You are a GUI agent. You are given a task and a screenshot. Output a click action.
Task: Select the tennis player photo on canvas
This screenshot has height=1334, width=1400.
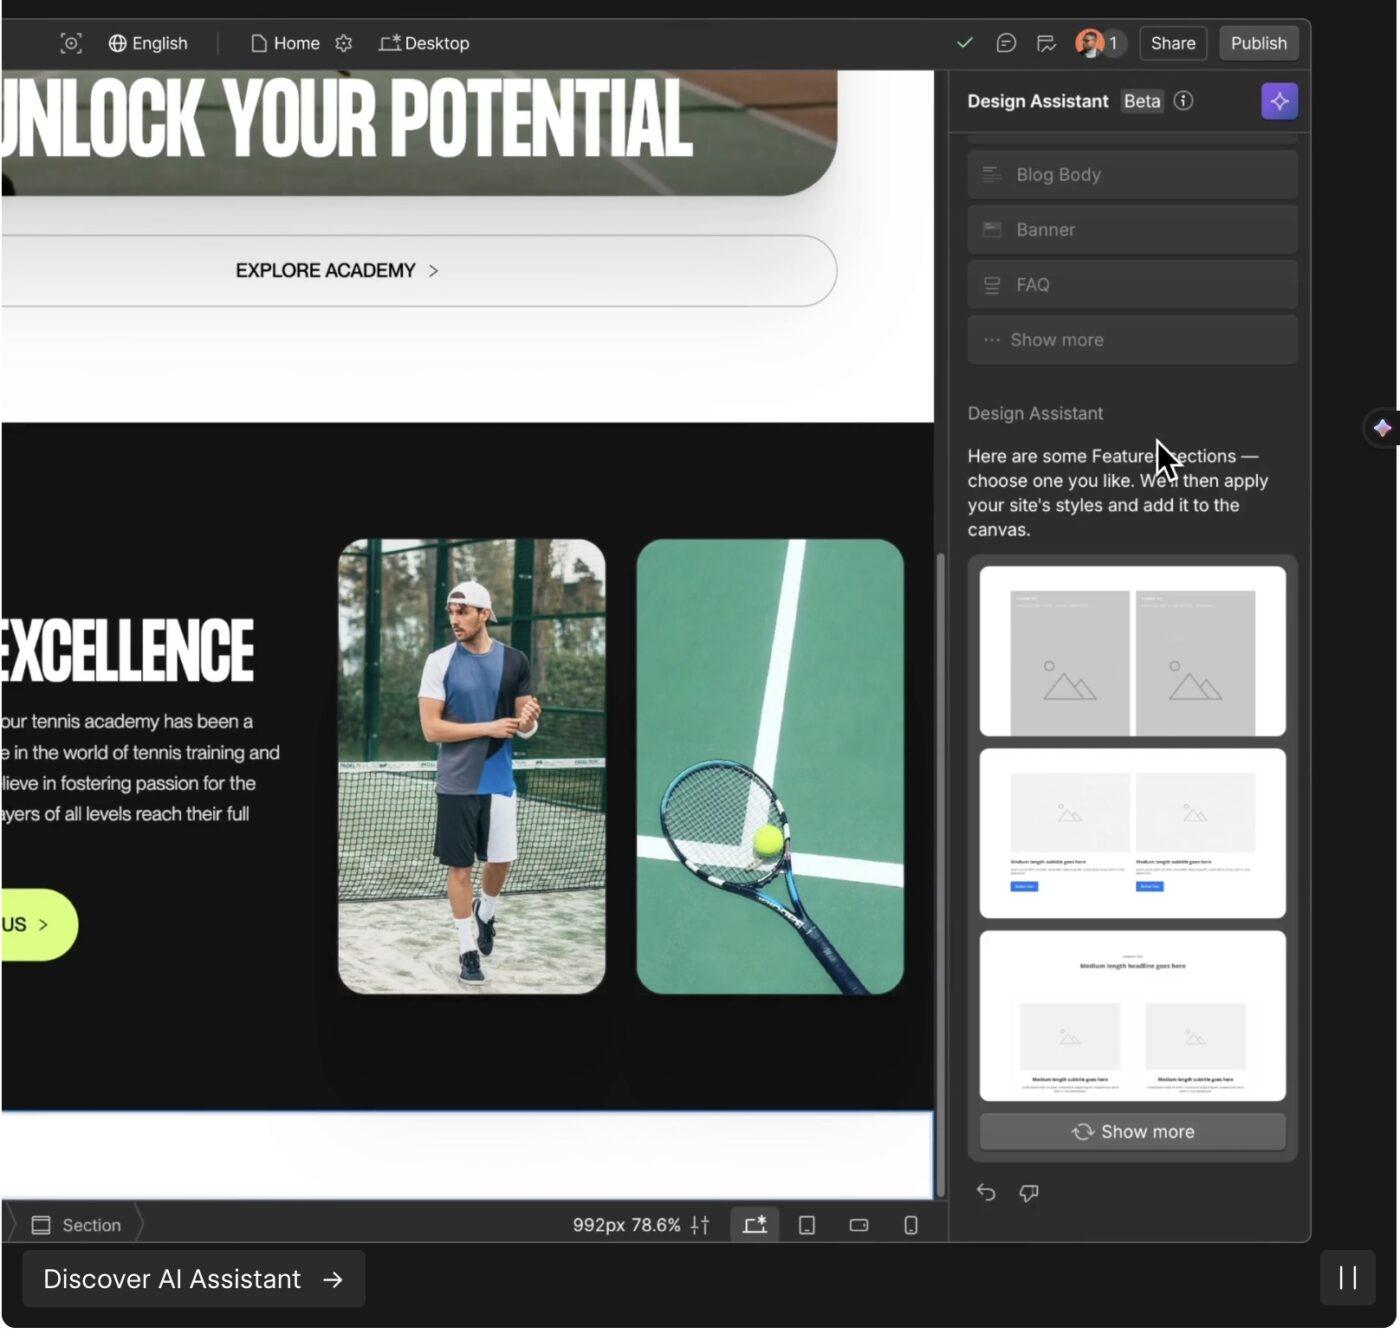tap(472, 767)
